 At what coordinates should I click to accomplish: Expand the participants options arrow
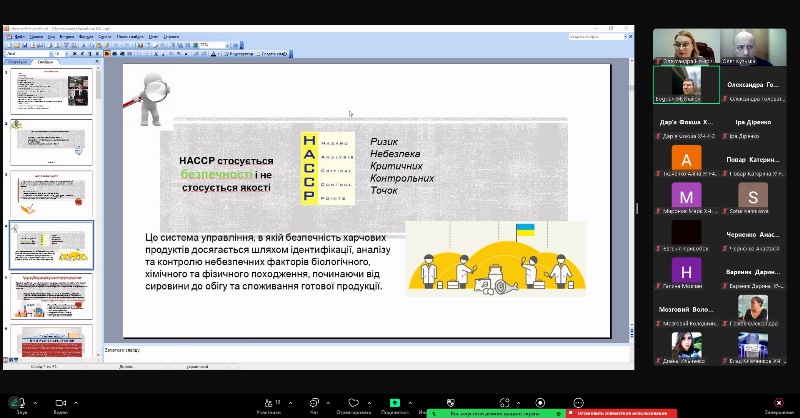click(288, 401)
